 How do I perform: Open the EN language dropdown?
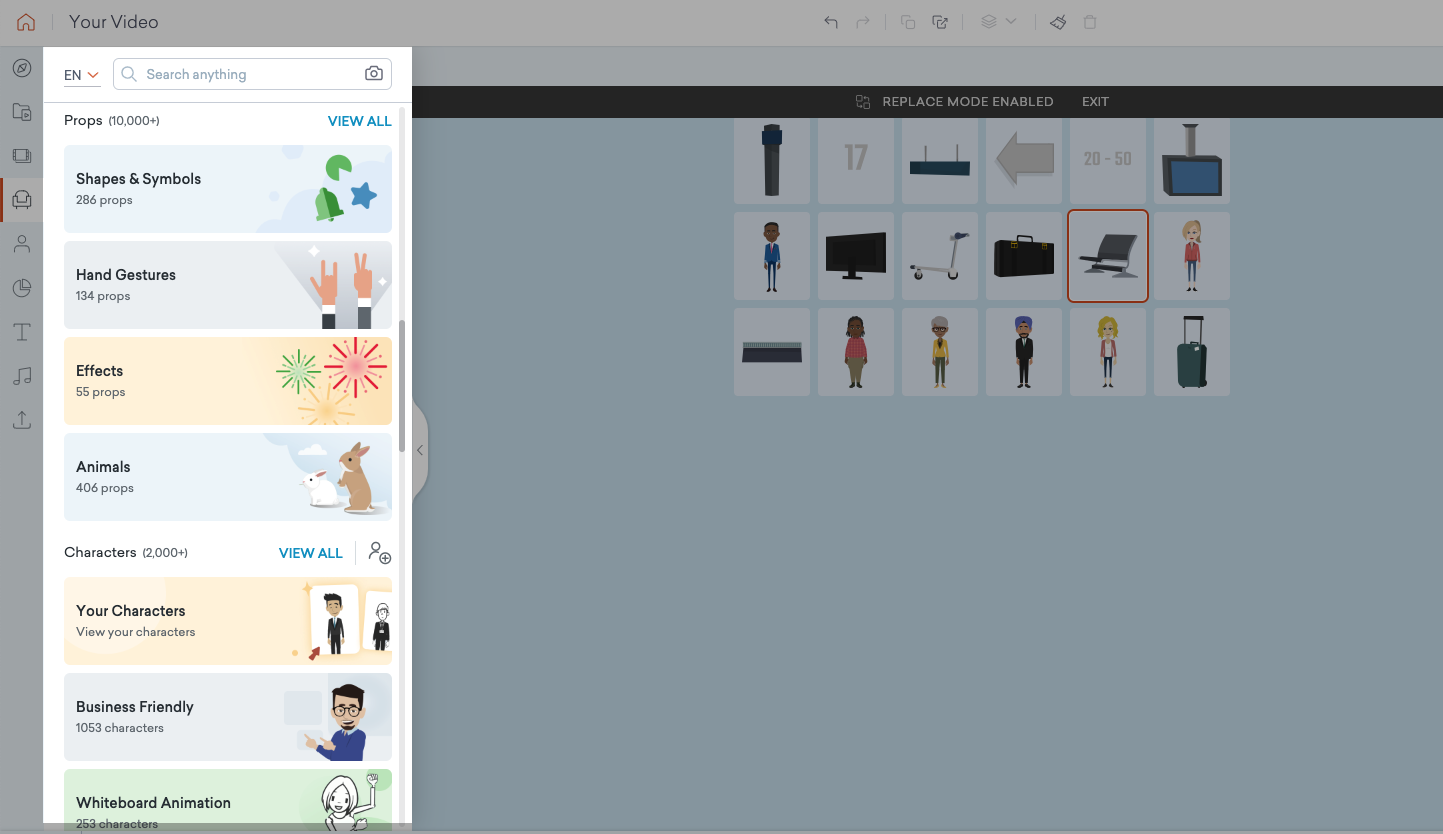81,75
